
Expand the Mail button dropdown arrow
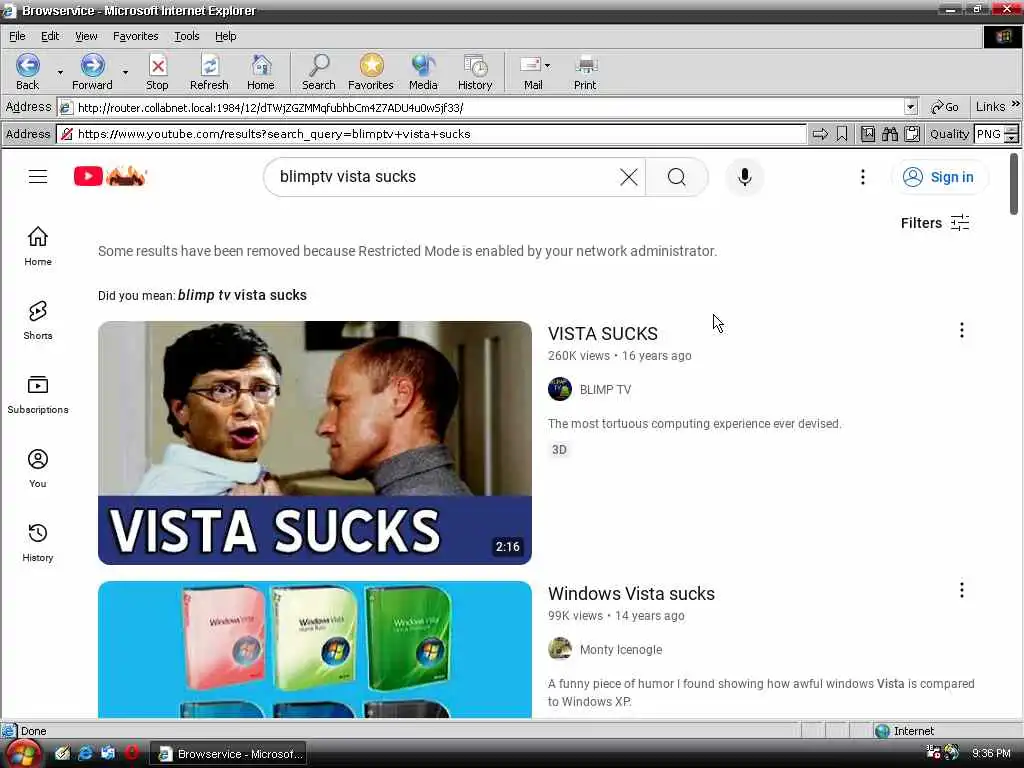547,65
